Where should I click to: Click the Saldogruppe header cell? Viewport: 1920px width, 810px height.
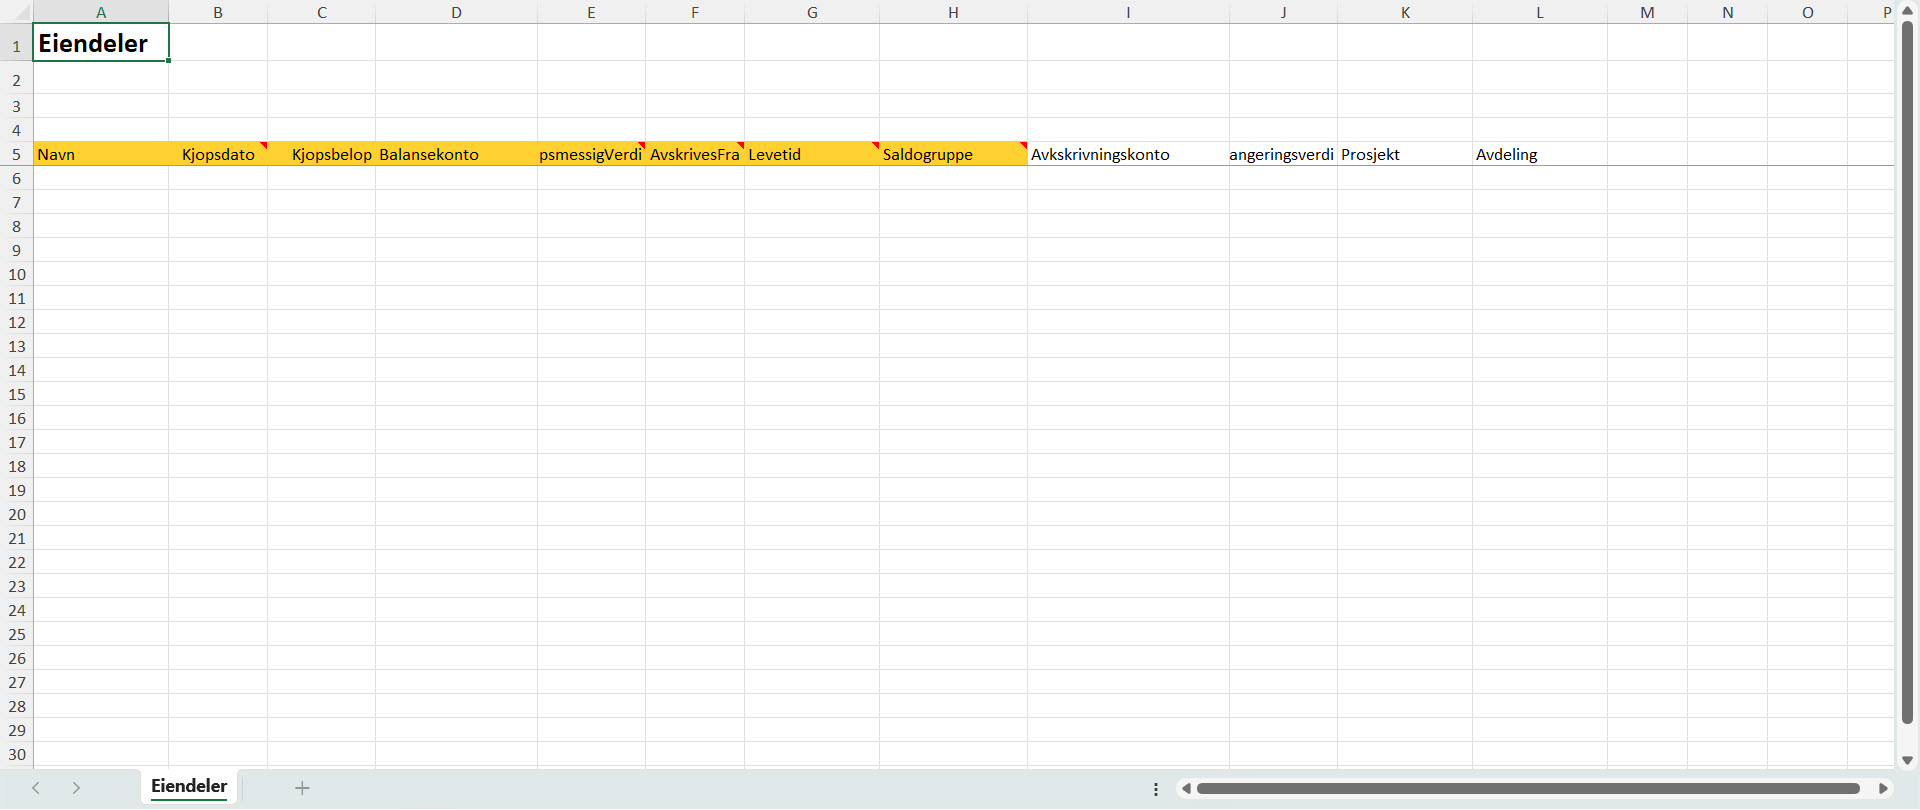(x=952, y=155)
